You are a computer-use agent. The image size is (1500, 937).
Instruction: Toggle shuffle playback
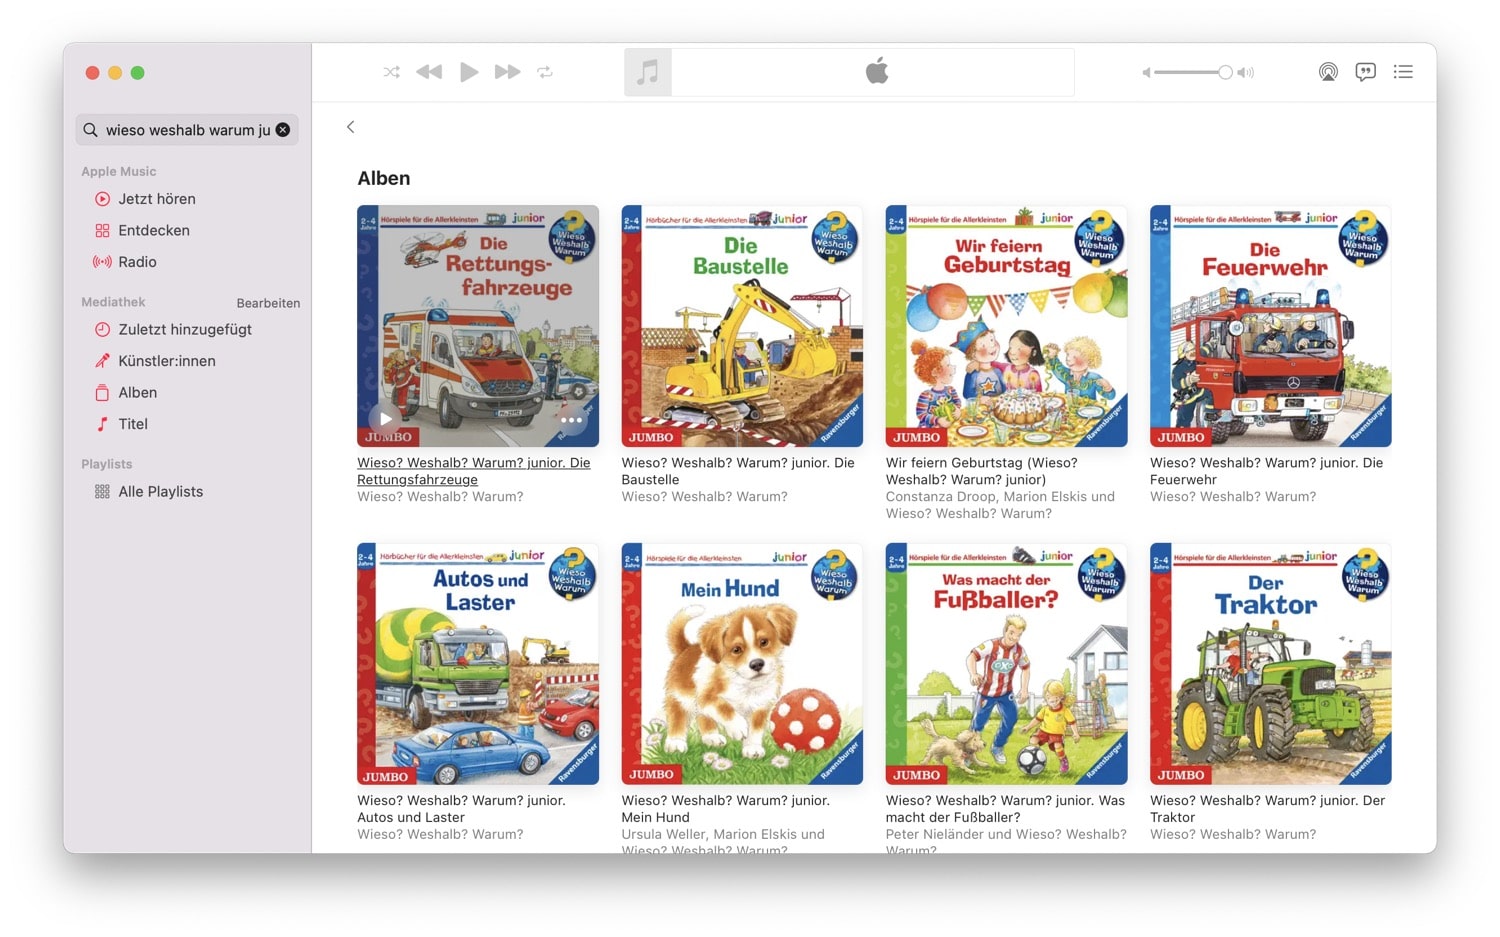(392, 72)
